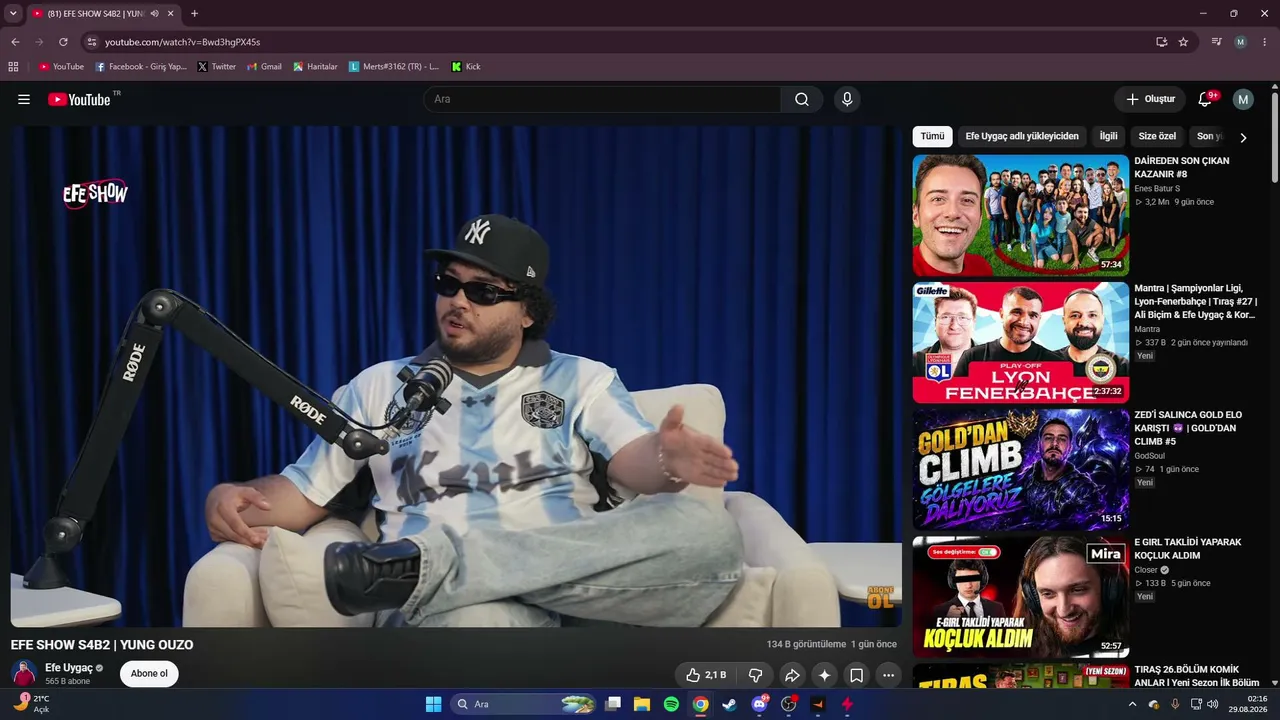Open the Merts#3162 (TR) bookmark
This screenshot has width=1280, height=720.
point(394,67)
